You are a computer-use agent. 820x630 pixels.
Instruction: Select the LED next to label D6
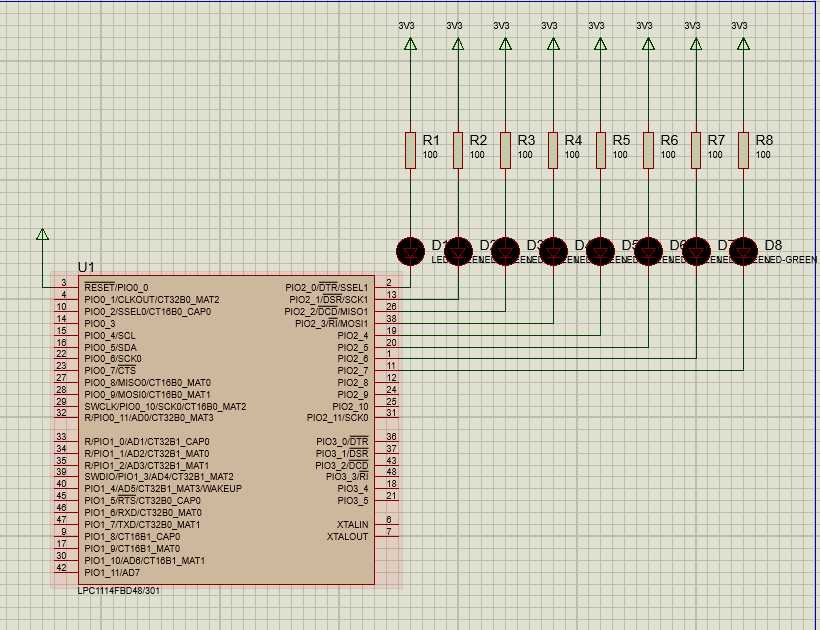coord(648,251)
